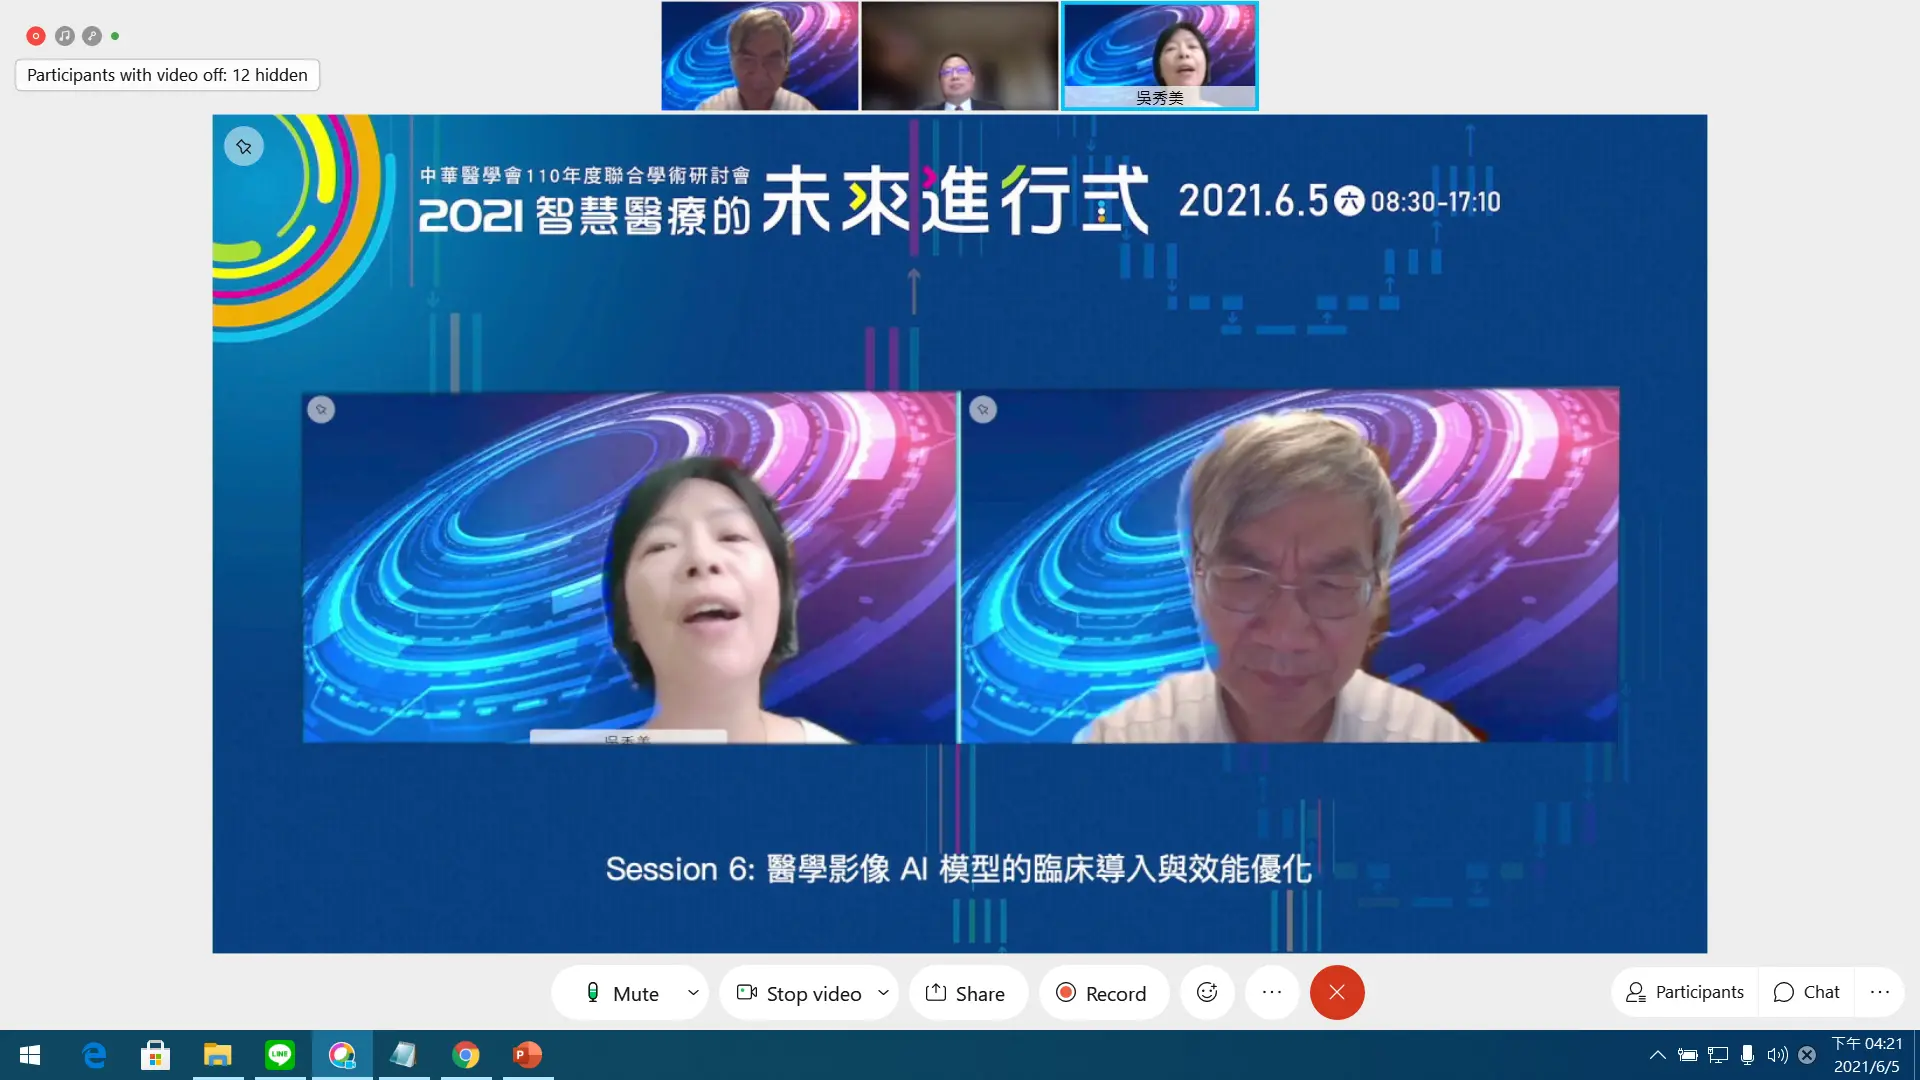The image size is (1920, 1080).
Task: Click the red recording indicator icon
Action: 36,36
